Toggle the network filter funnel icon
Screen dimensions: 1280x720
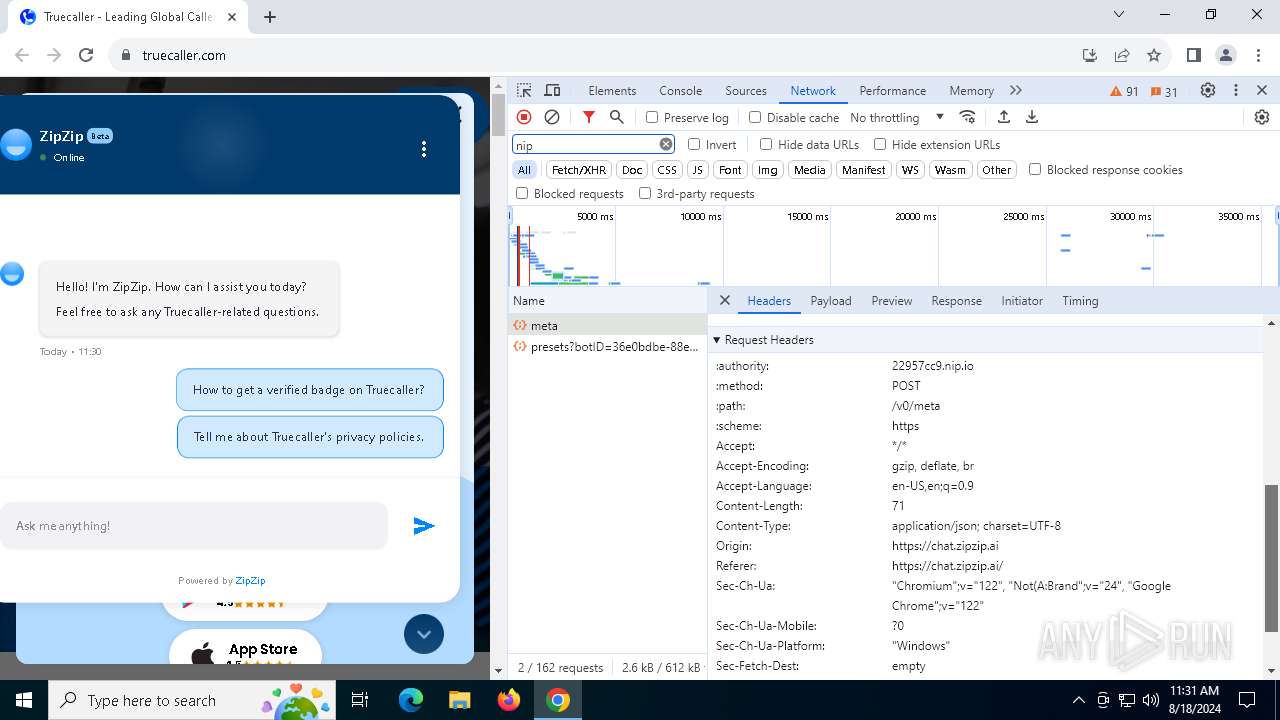click(589, 117)
